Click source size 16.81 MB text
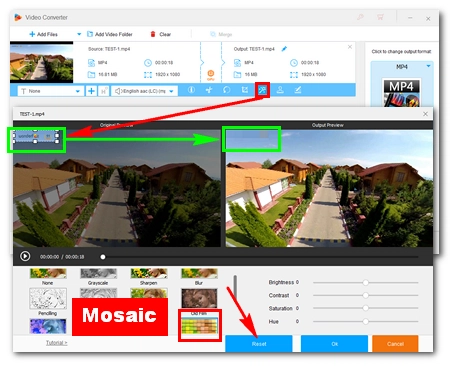The width and height of the screenshot is (450, 366). tap(108, 75)
